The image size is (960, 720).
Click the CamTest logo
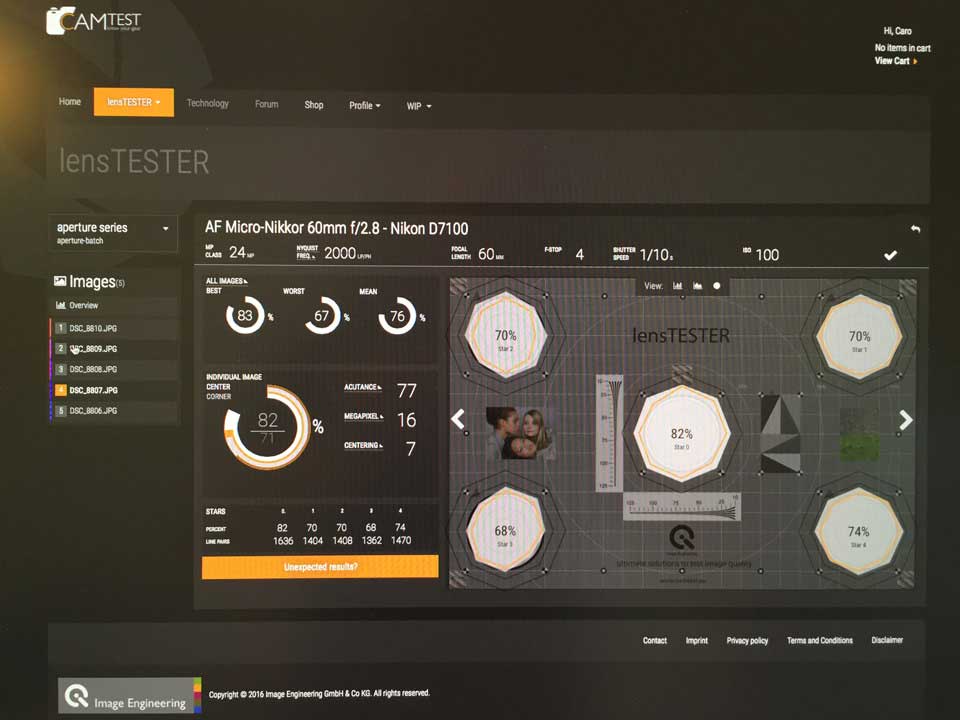click(x=94, y=20)
